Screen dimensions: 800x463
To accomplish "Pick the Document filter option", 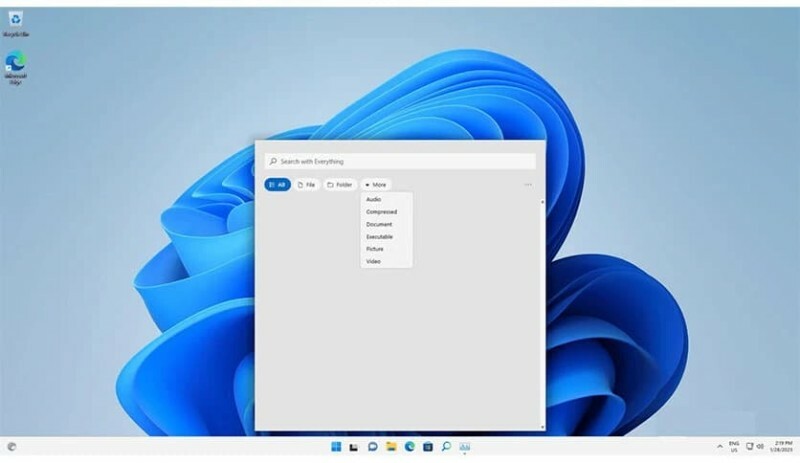I will tap(379, 224).
